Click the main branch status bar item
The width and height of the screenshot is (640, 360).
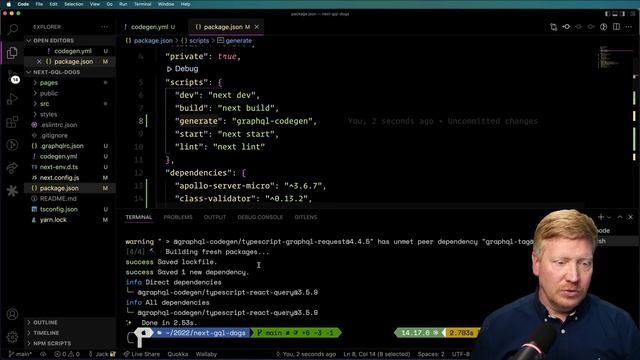coord(20,354)
